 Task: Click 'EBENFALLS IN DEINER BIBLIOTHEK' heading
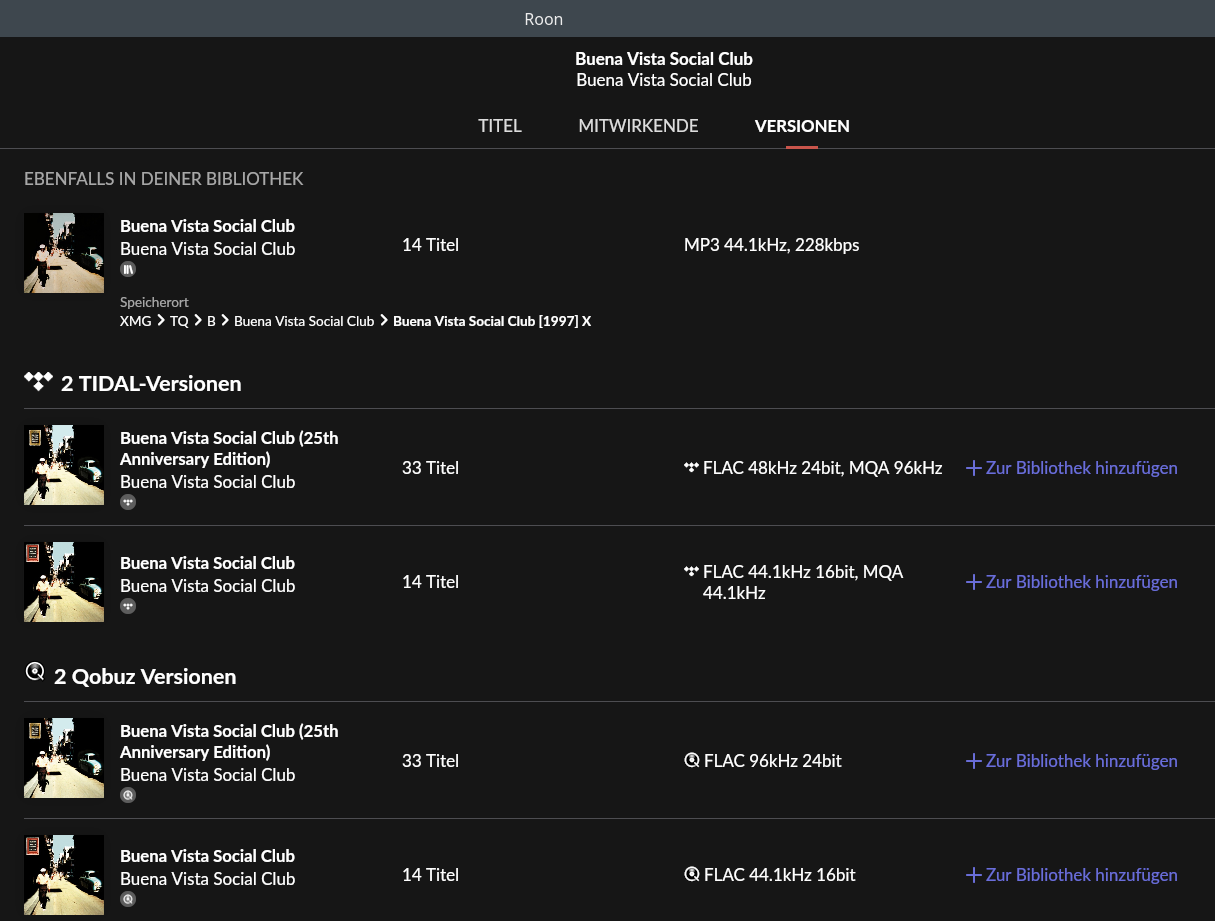pyautogui.click(x=164, y=179)
